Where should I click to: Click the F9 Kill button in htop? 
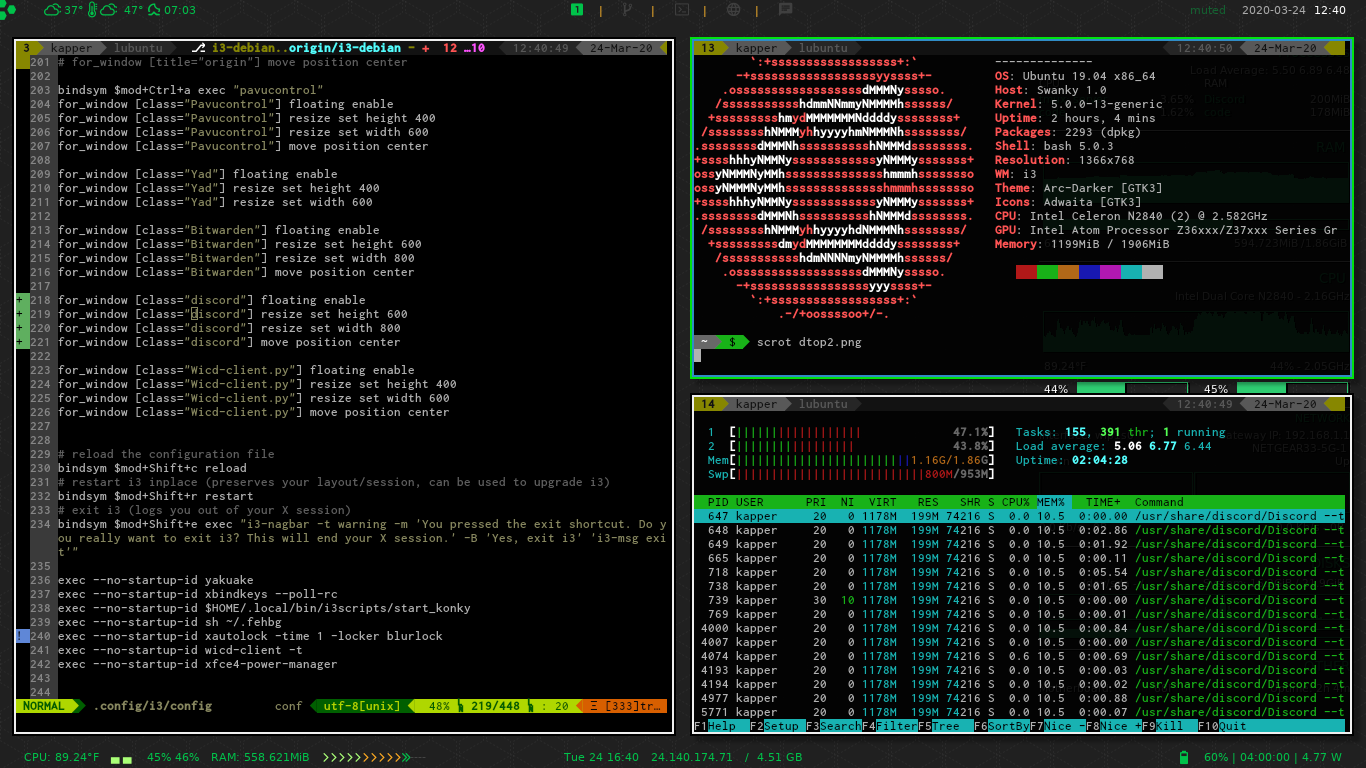pos(1168,726)
